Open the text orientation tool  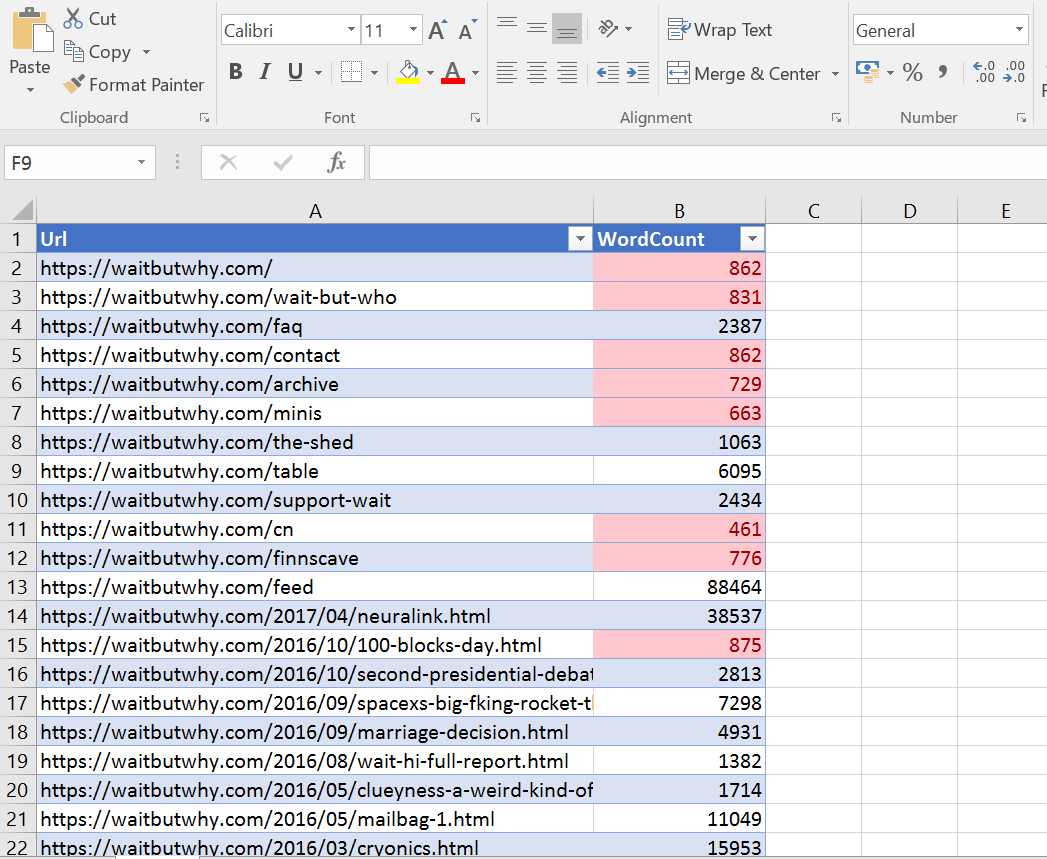[x=608, y=28]
